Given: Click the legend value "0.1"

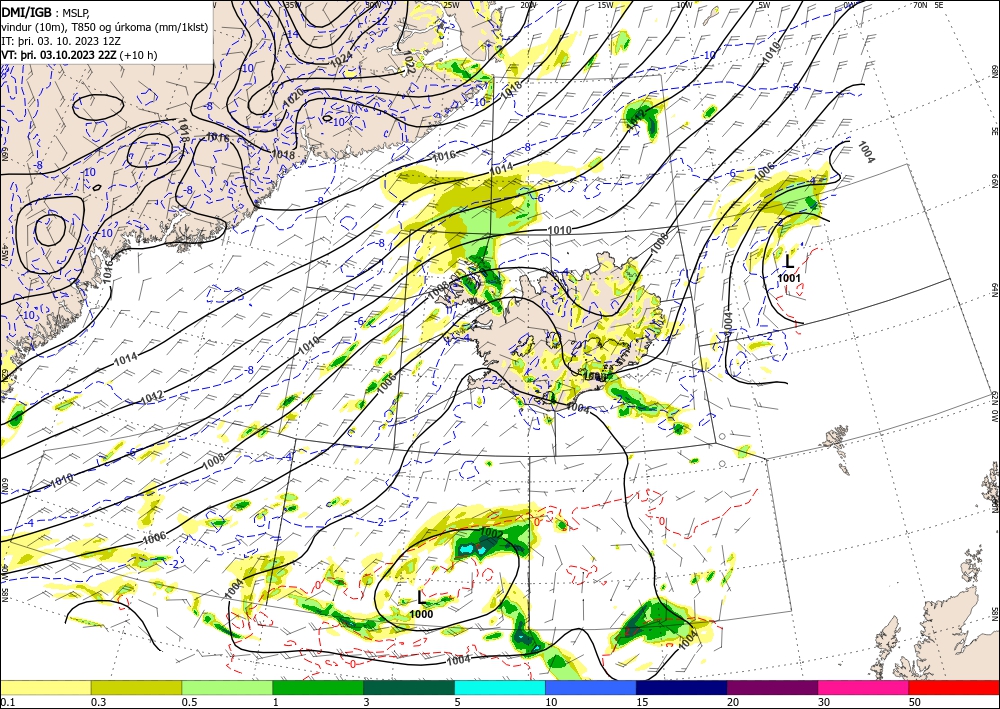Looking at the screenshot, I should (8, 702).
